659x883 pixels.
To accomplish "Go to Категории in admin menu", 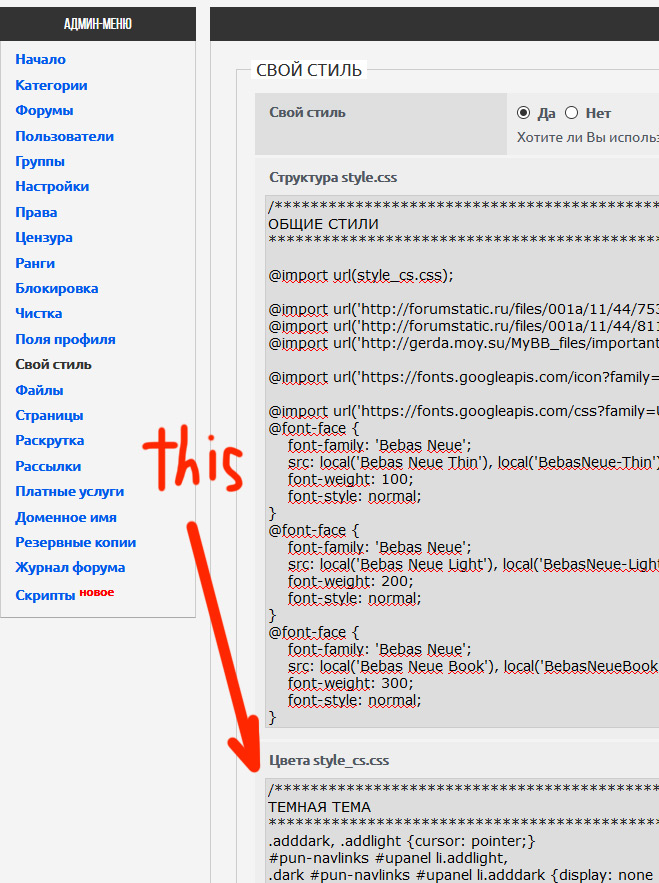I will point(51,86).
